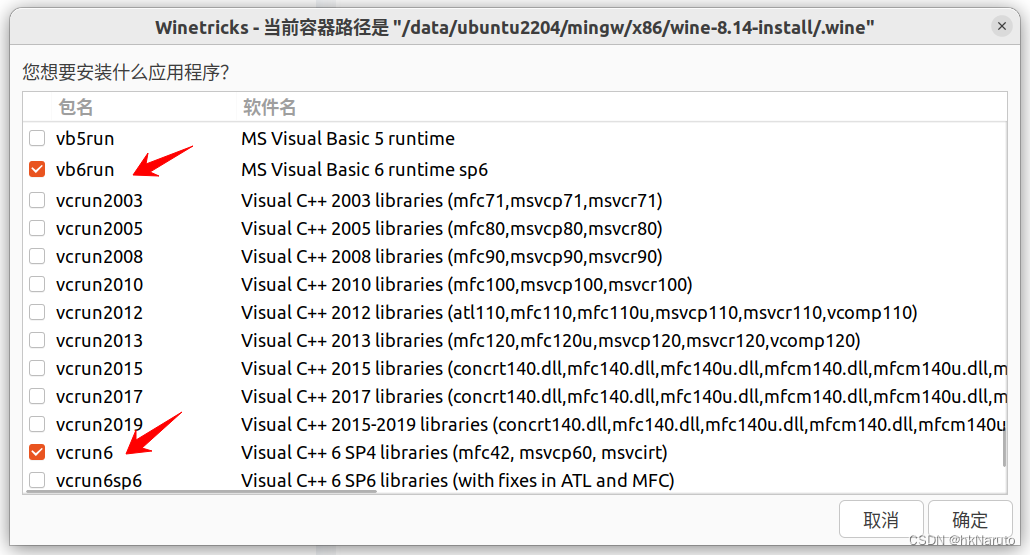
Task: Tick the vcrun2013 checkbox
Action: [x=37, y=340]
